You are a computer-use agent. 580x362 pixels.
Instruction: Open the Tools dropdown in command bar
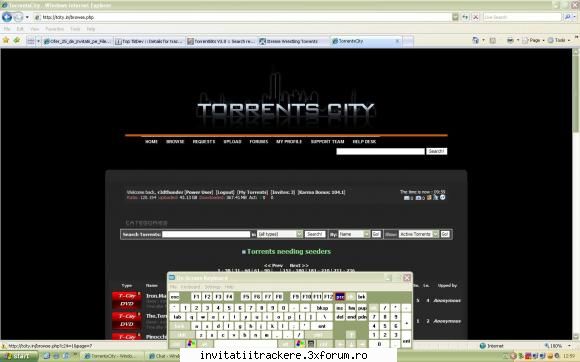[559, 40]
